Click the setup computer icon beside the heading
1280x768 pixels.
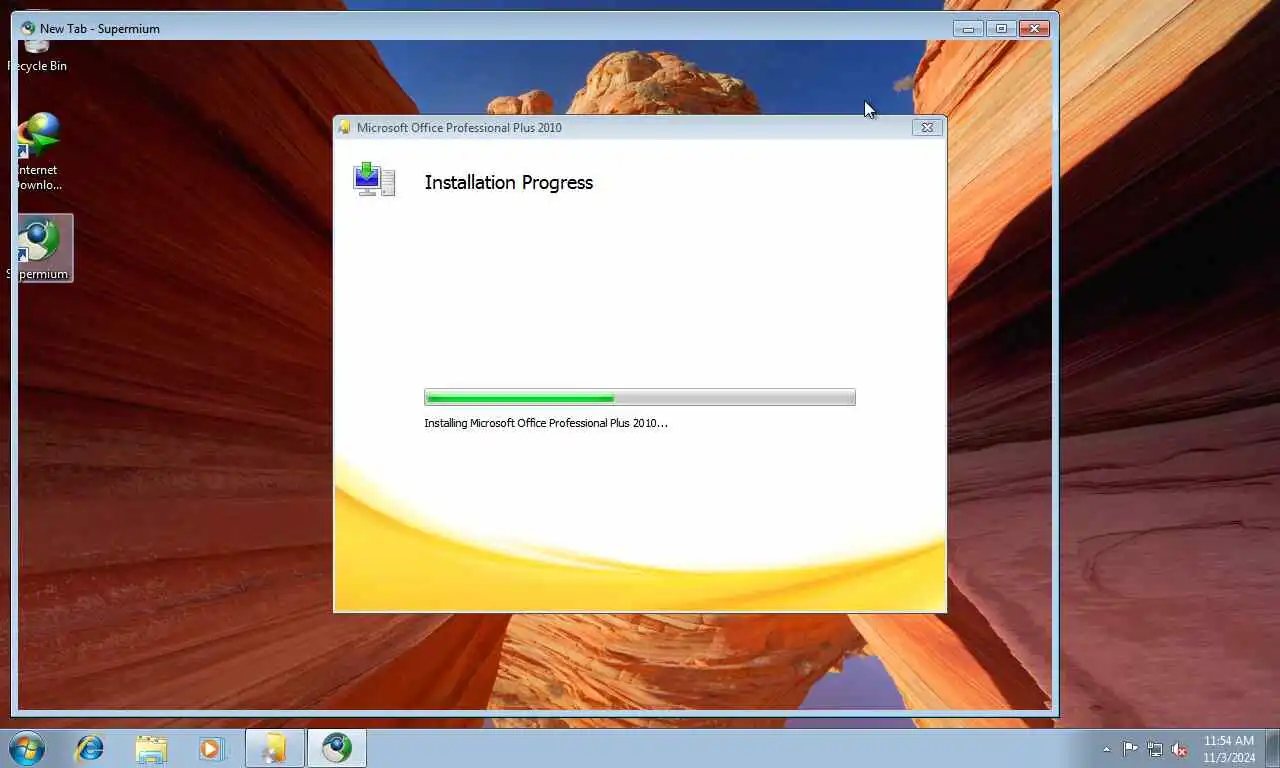point(374,180)
